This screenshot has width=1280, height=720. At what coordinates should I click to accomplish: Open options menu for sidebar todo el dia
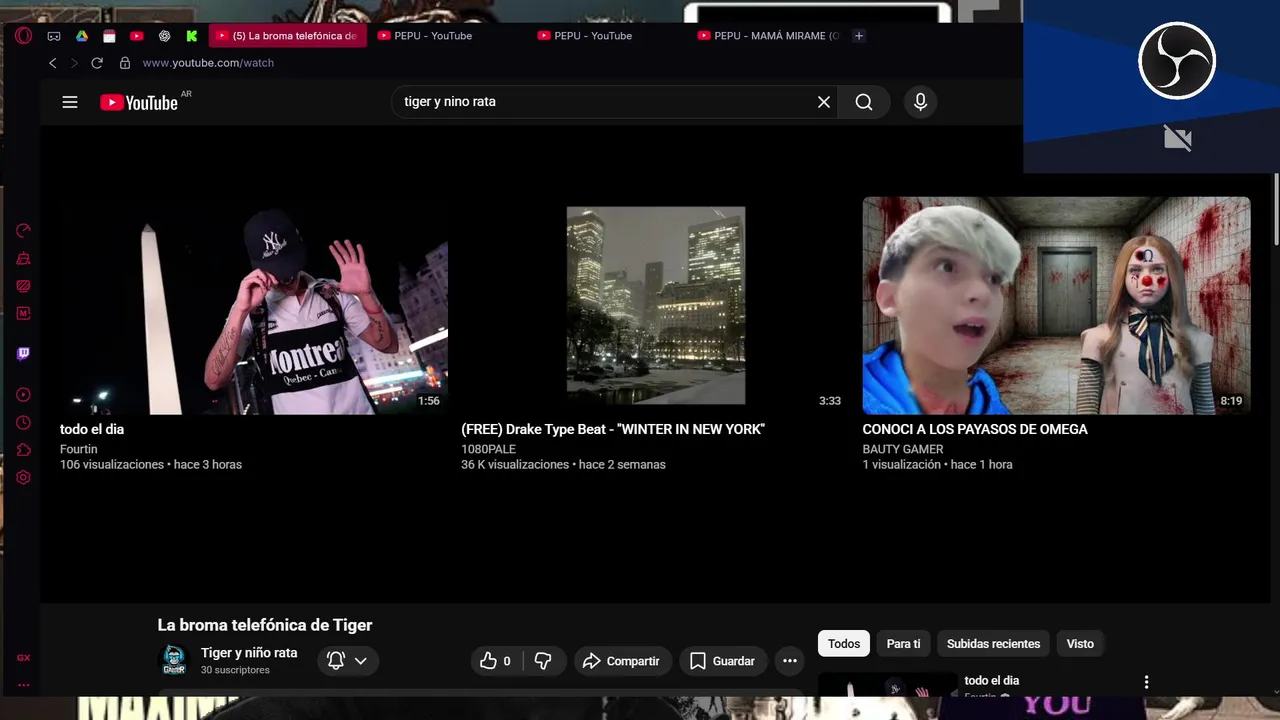click(x=1146, y=682)
